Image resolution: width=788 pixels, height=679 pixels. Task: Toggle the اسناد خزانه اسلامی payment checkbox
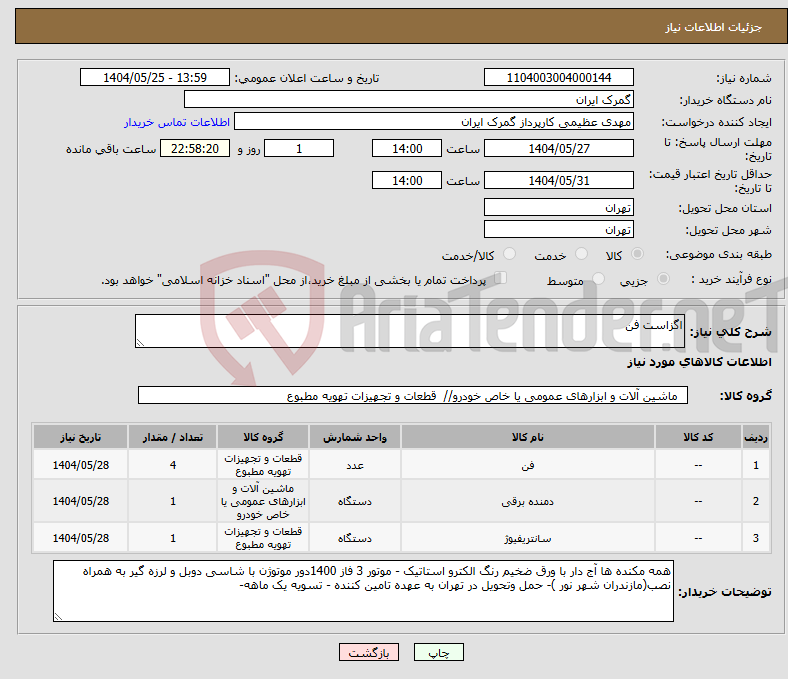coord(501,278)
